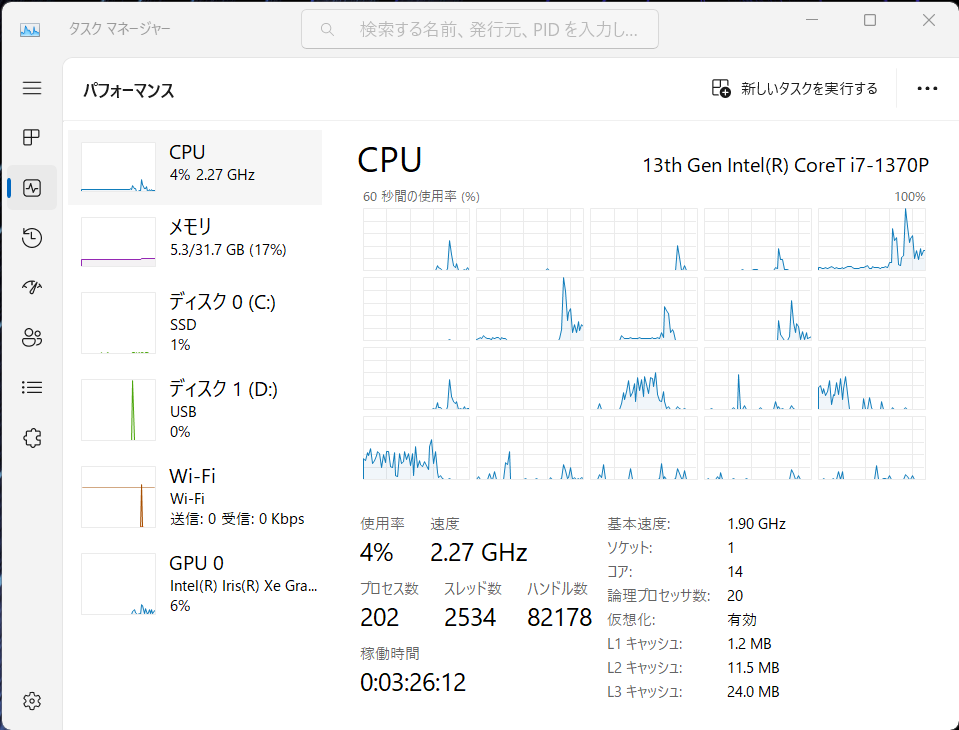Image resolution: width=959 pixels, height=730 pixels.
Task: Select the Performance page icon
Action: coord(32,187)
